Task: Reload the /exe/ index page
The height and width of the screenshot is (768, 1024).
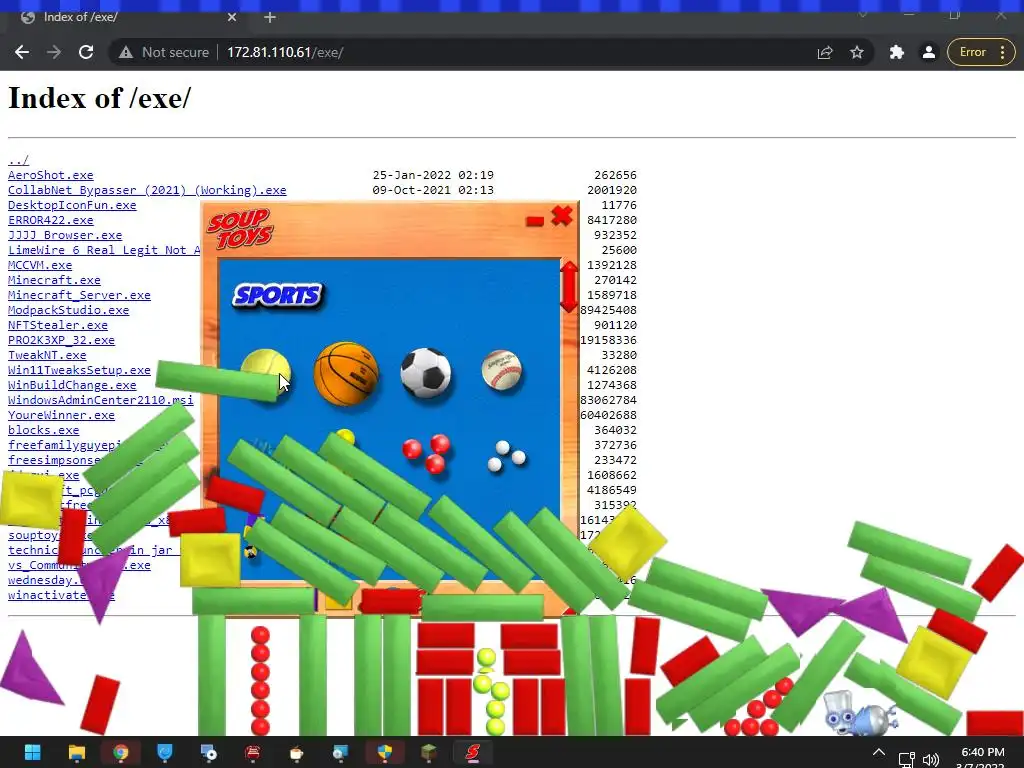Action: pyautogui.click(x=86, y=52)
